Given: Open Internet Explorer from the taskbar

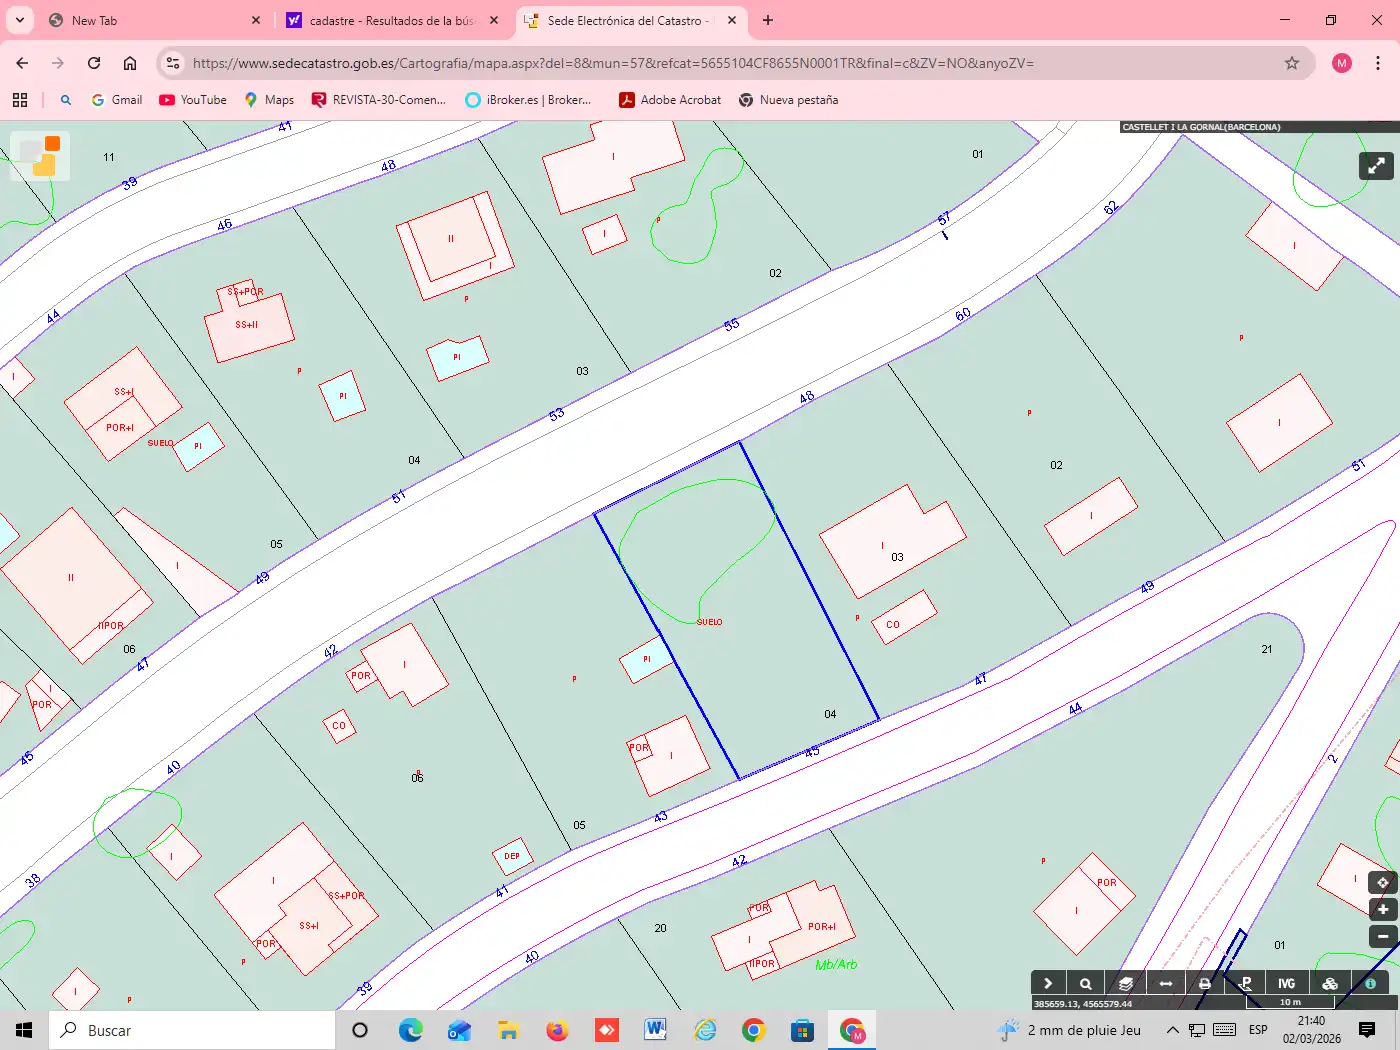Looking at the screenshot, I should click(705, 1030).
